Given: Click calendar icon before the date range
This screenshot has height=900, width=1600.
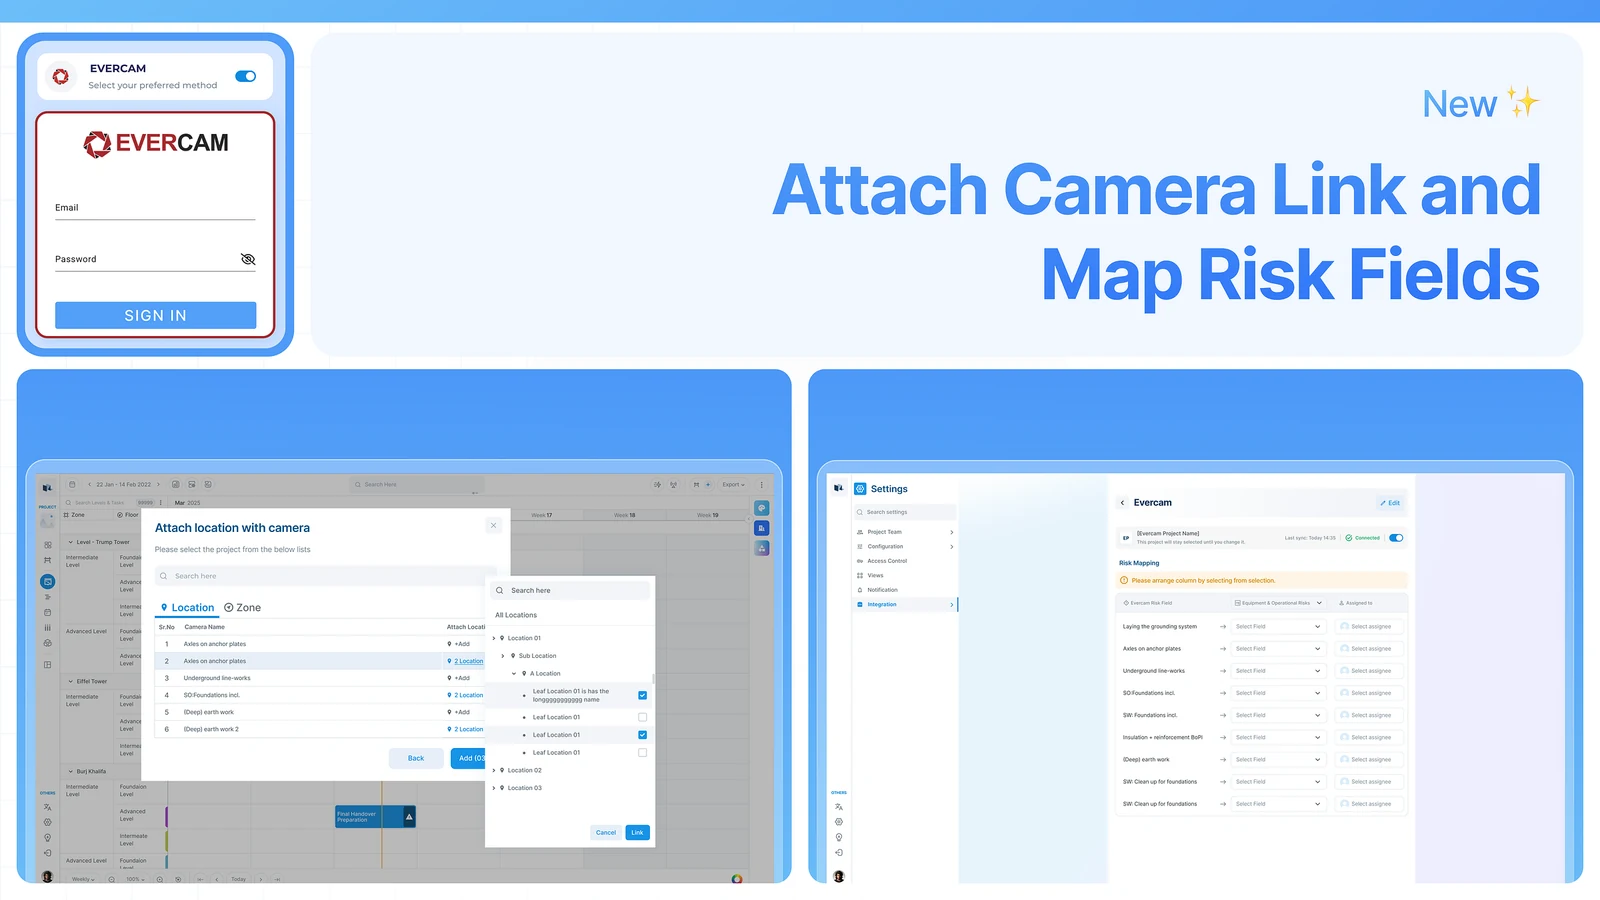Looking at the screenshot, I should point(72,484).
